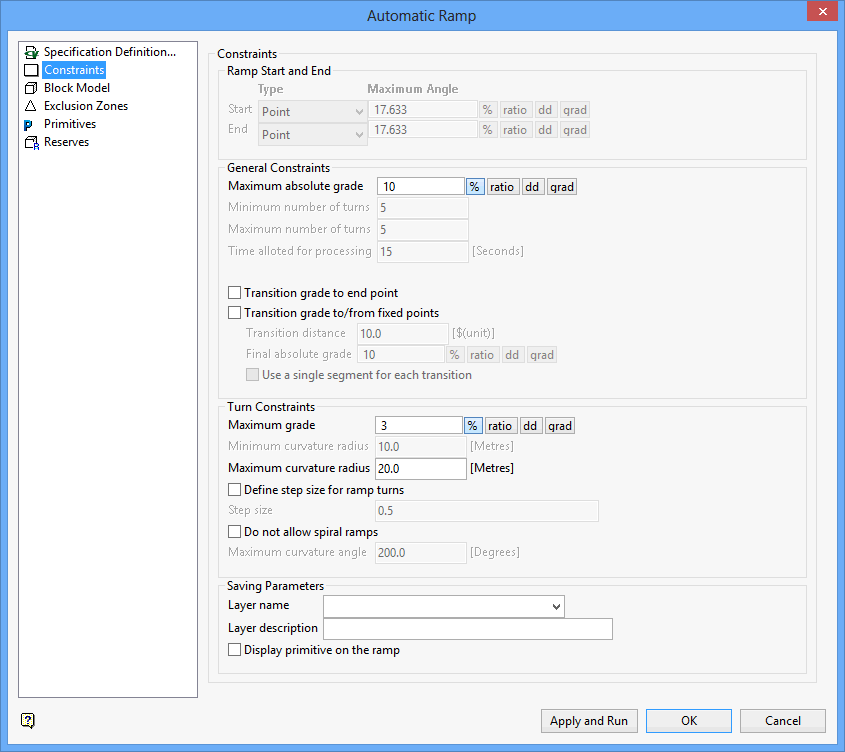Click the Block Model cube icon
The width and height of the screenshot is (845, 752).
[x=31, y=88]
